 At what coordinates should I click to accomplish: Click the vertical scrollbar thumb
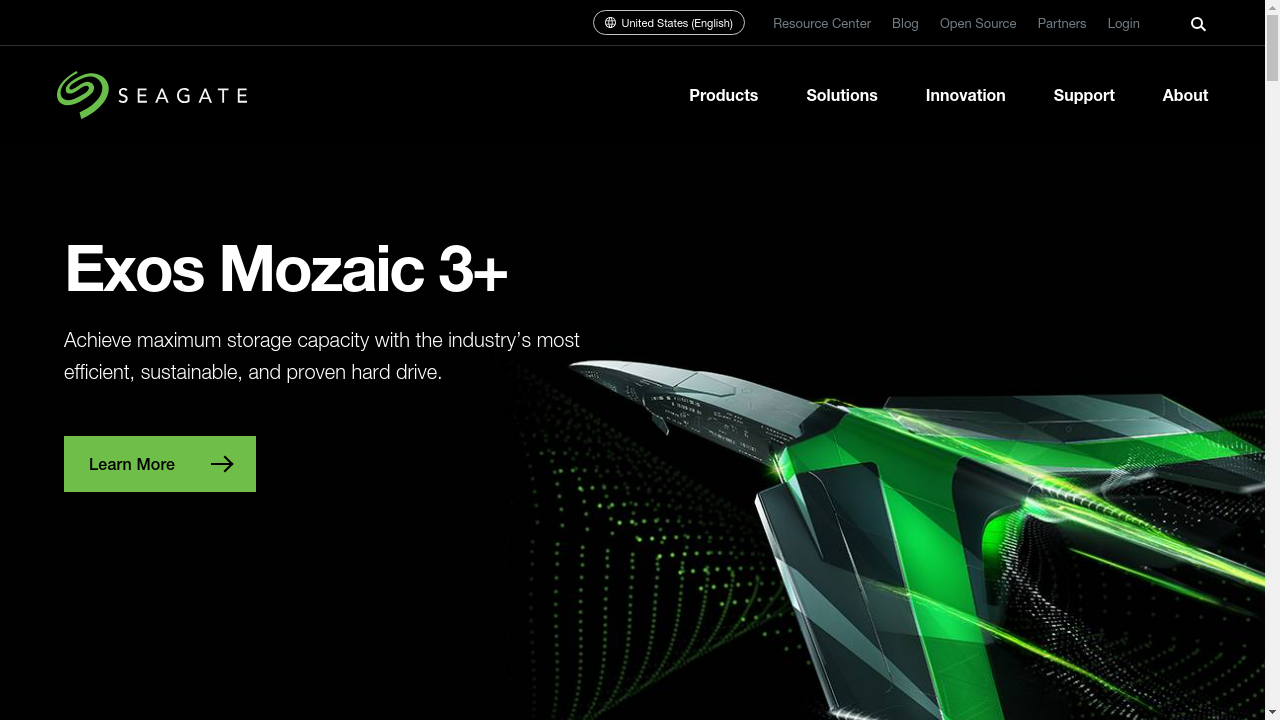(1272, 47)
